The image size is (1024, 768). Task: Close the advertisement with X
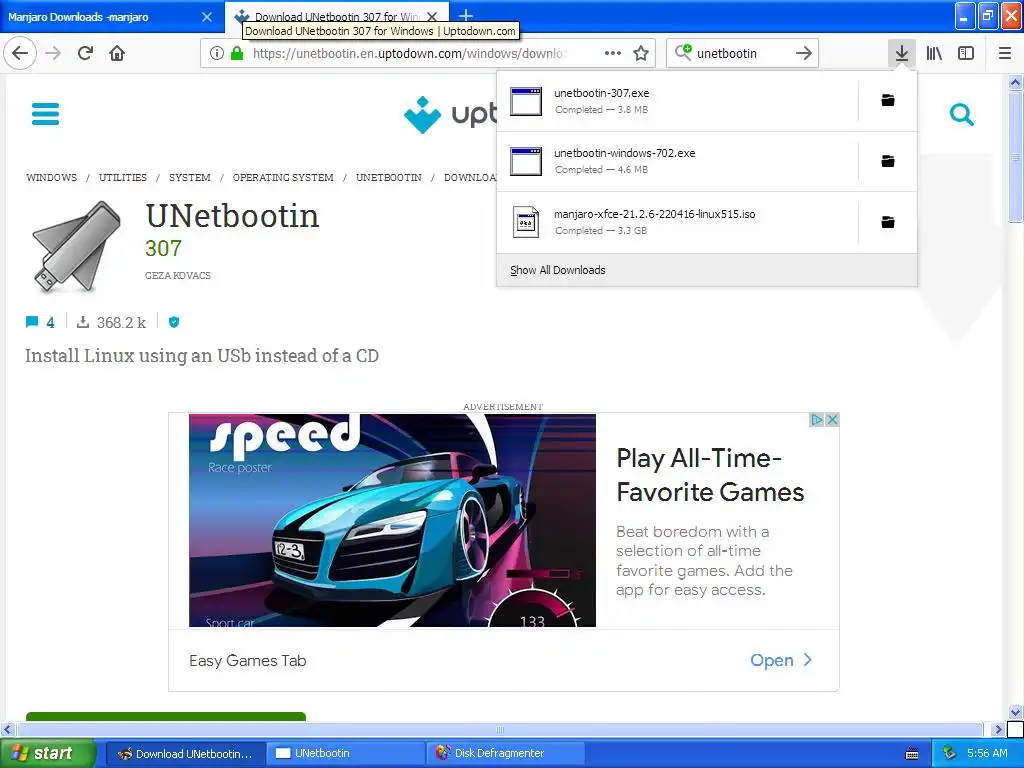point(832,419)
